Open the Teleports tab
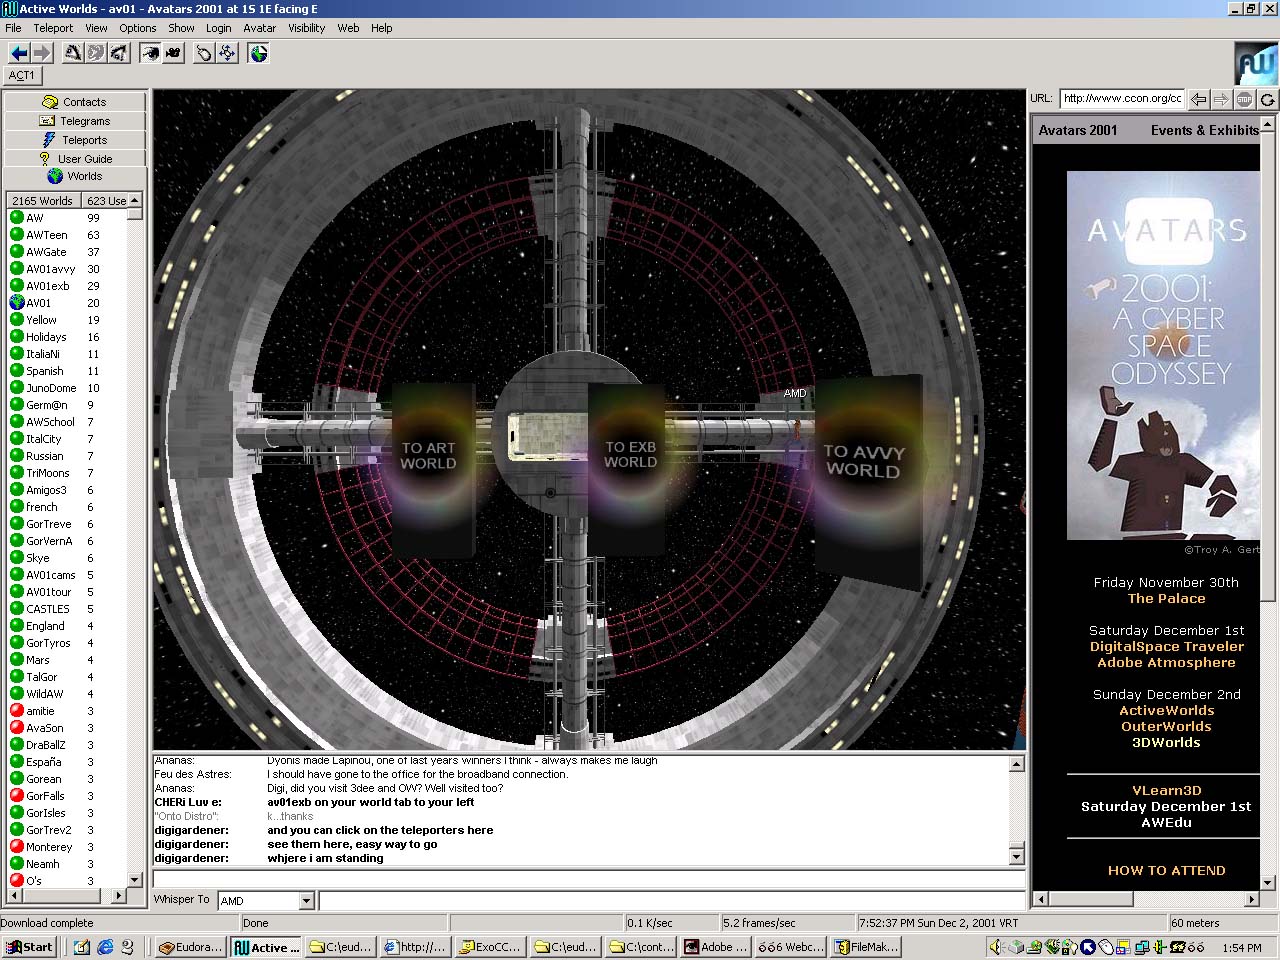 [x=75, y=140]
